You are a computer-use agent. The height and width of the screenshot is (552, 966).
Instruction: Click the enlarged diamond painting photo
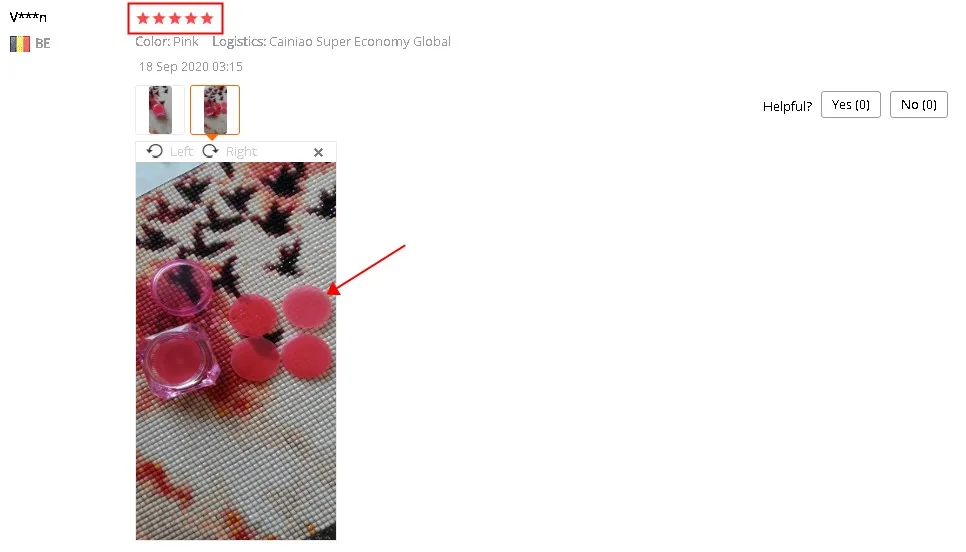(236, 351)
